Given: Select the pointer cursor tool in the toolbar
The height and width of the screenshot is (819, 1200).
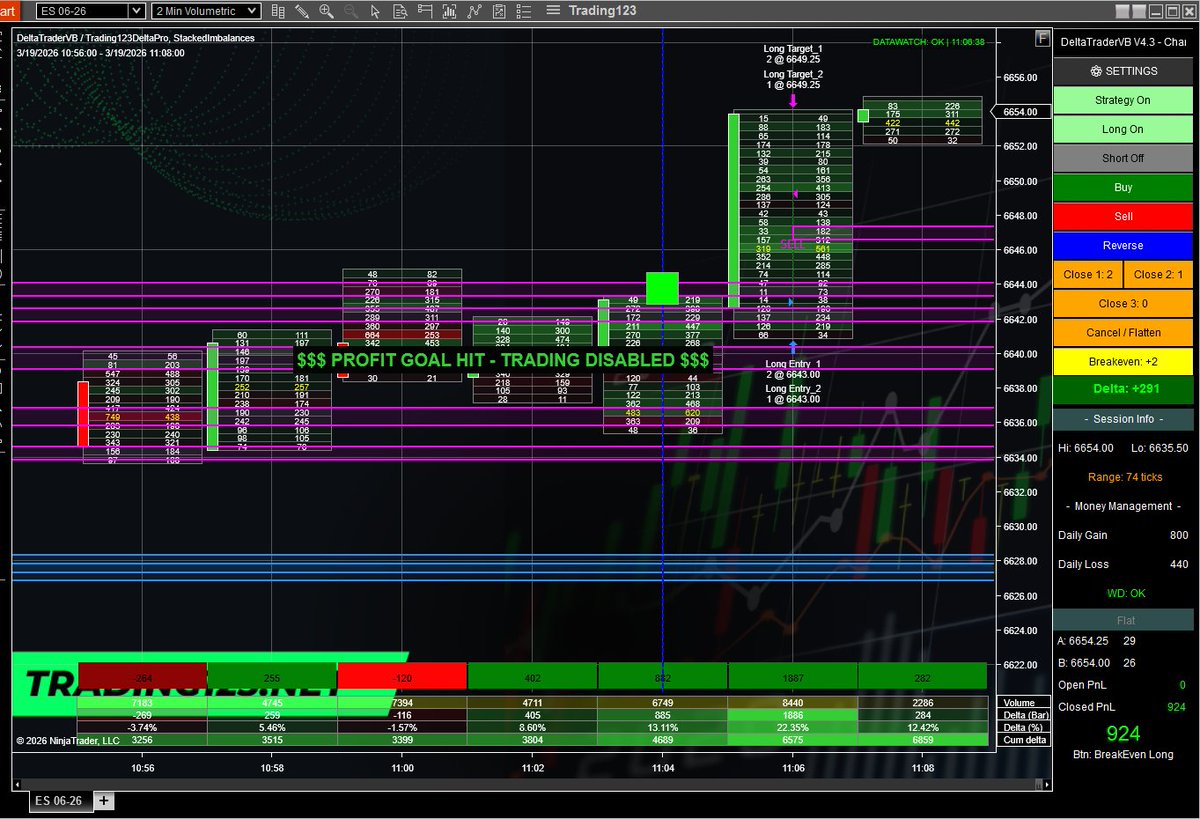Looking at the screenshot, I should pos(375,11).
